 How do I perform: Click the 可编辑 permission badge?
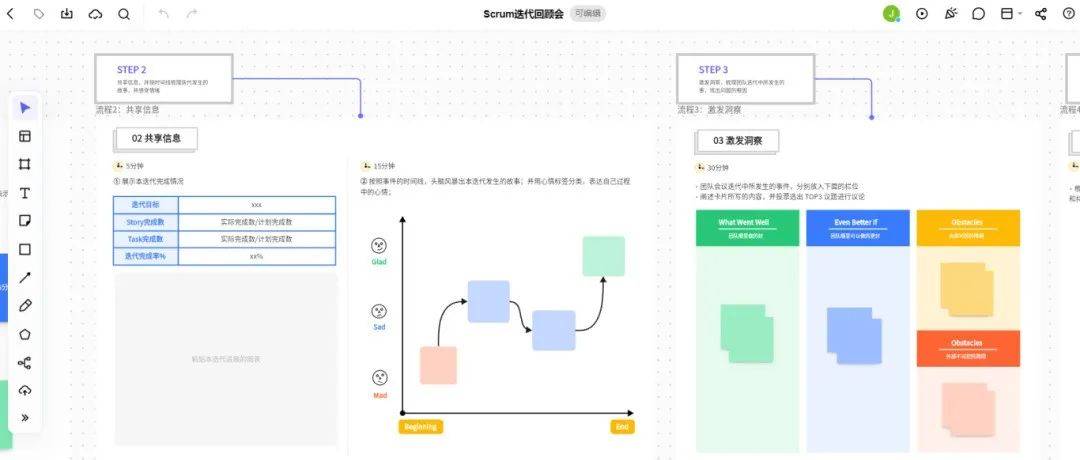point(588,14)
